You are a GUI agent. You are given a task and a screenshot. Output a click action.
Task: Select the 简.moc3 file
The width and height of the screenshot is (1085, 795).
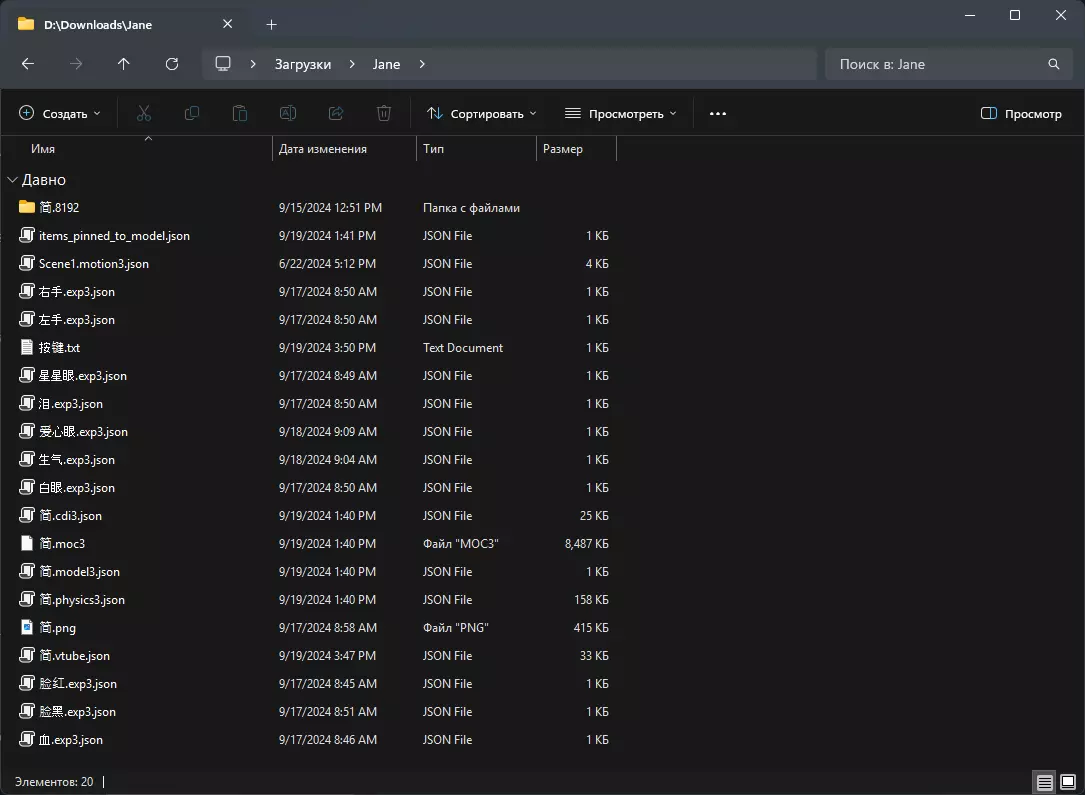(62, 544)
